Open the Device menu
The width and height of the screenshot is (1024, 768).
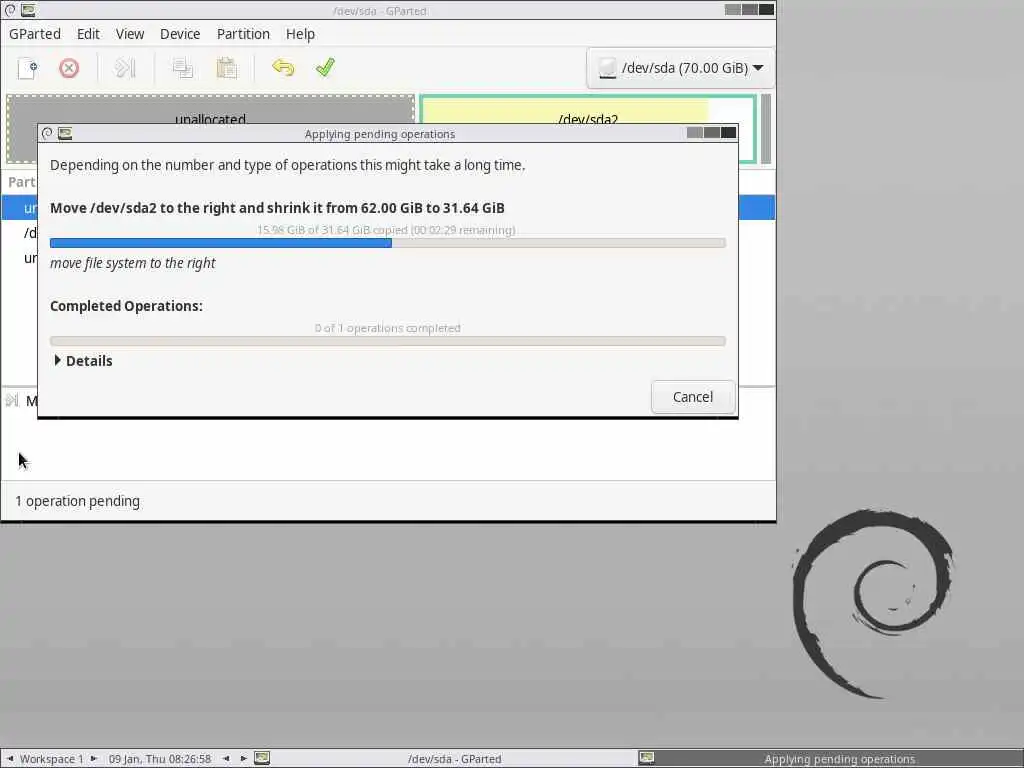(180, 34)
